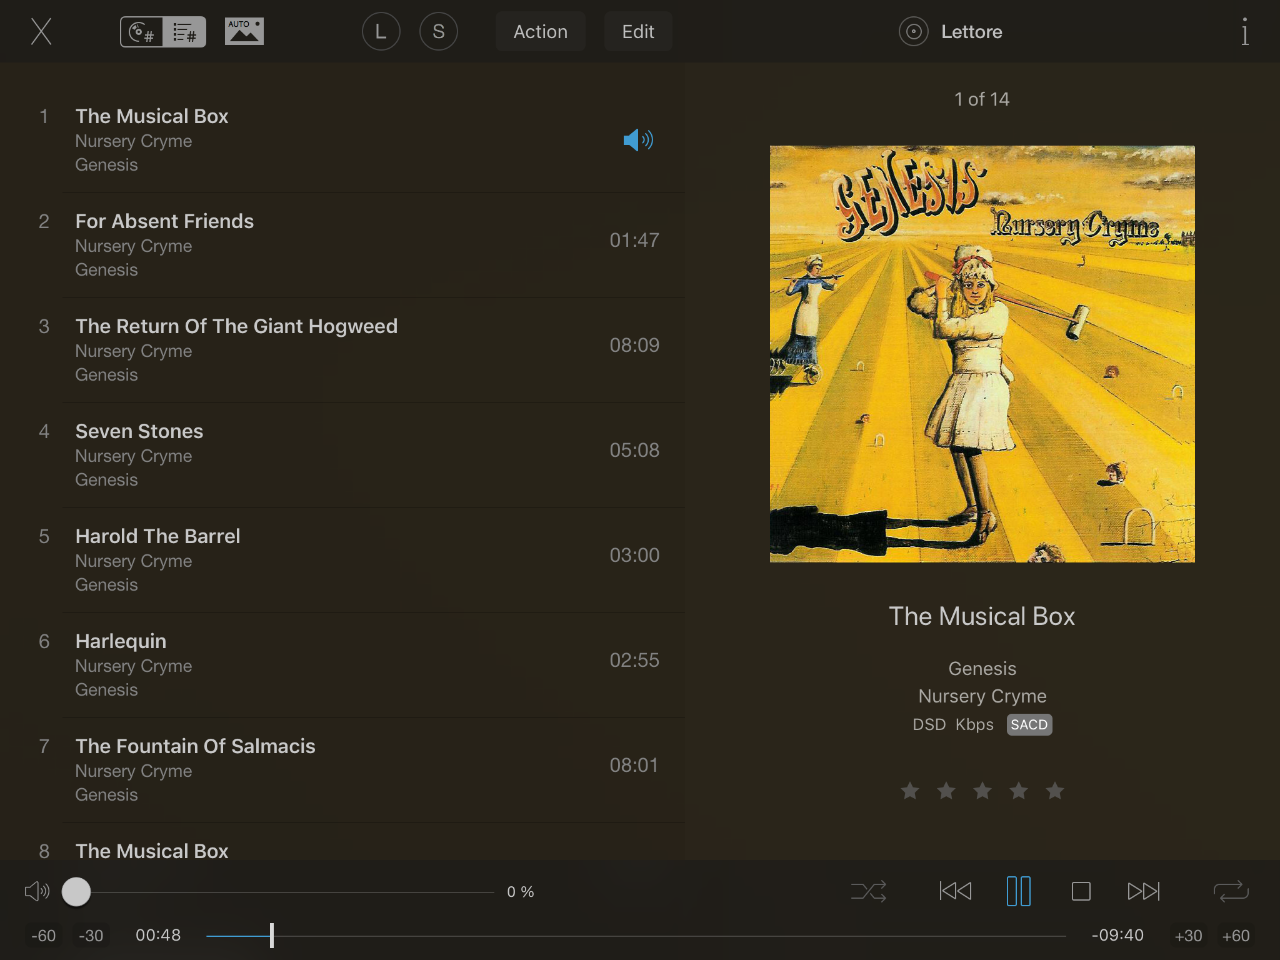Jump back 30 seconds
1280x960 pixels.
tap(91, 936)
